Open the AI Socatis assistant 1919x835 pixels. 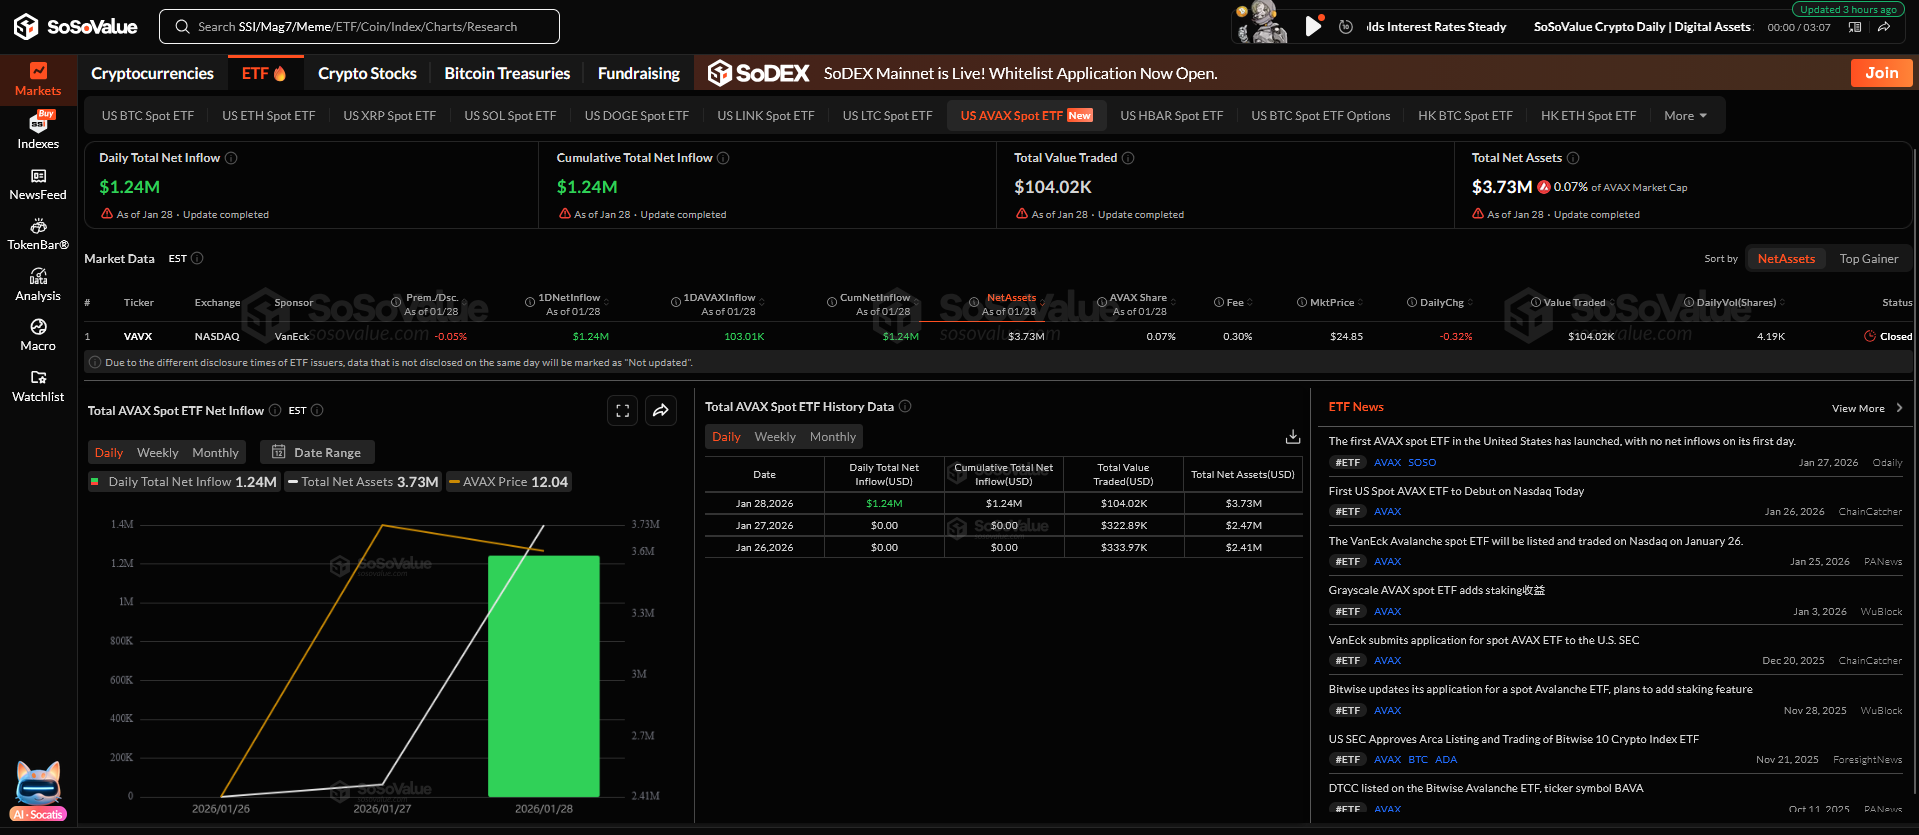38,790
